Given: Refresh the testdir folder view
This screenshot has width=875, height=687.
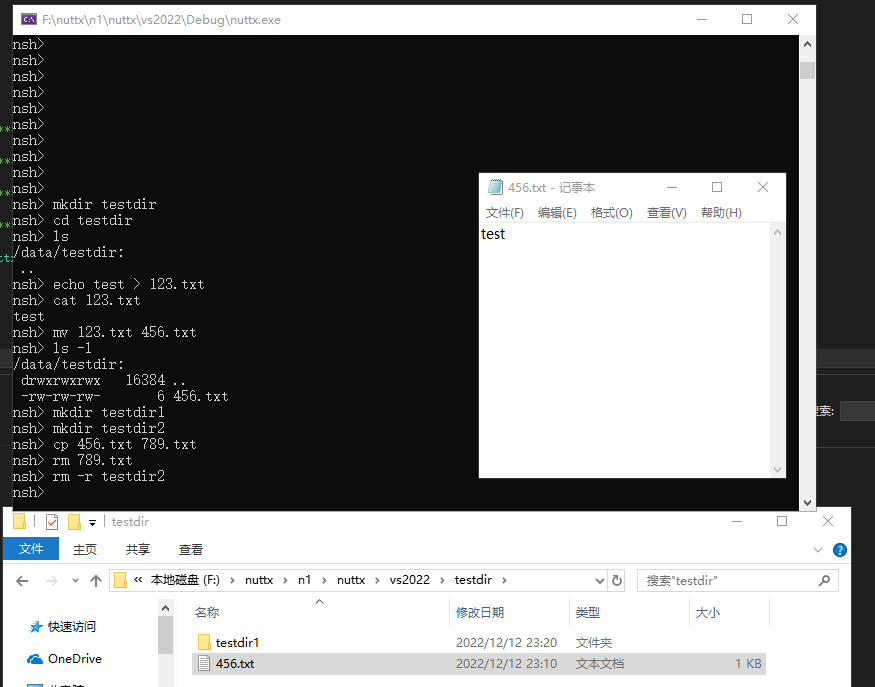Looking at the screenshot, I should [x=617, y=581].
